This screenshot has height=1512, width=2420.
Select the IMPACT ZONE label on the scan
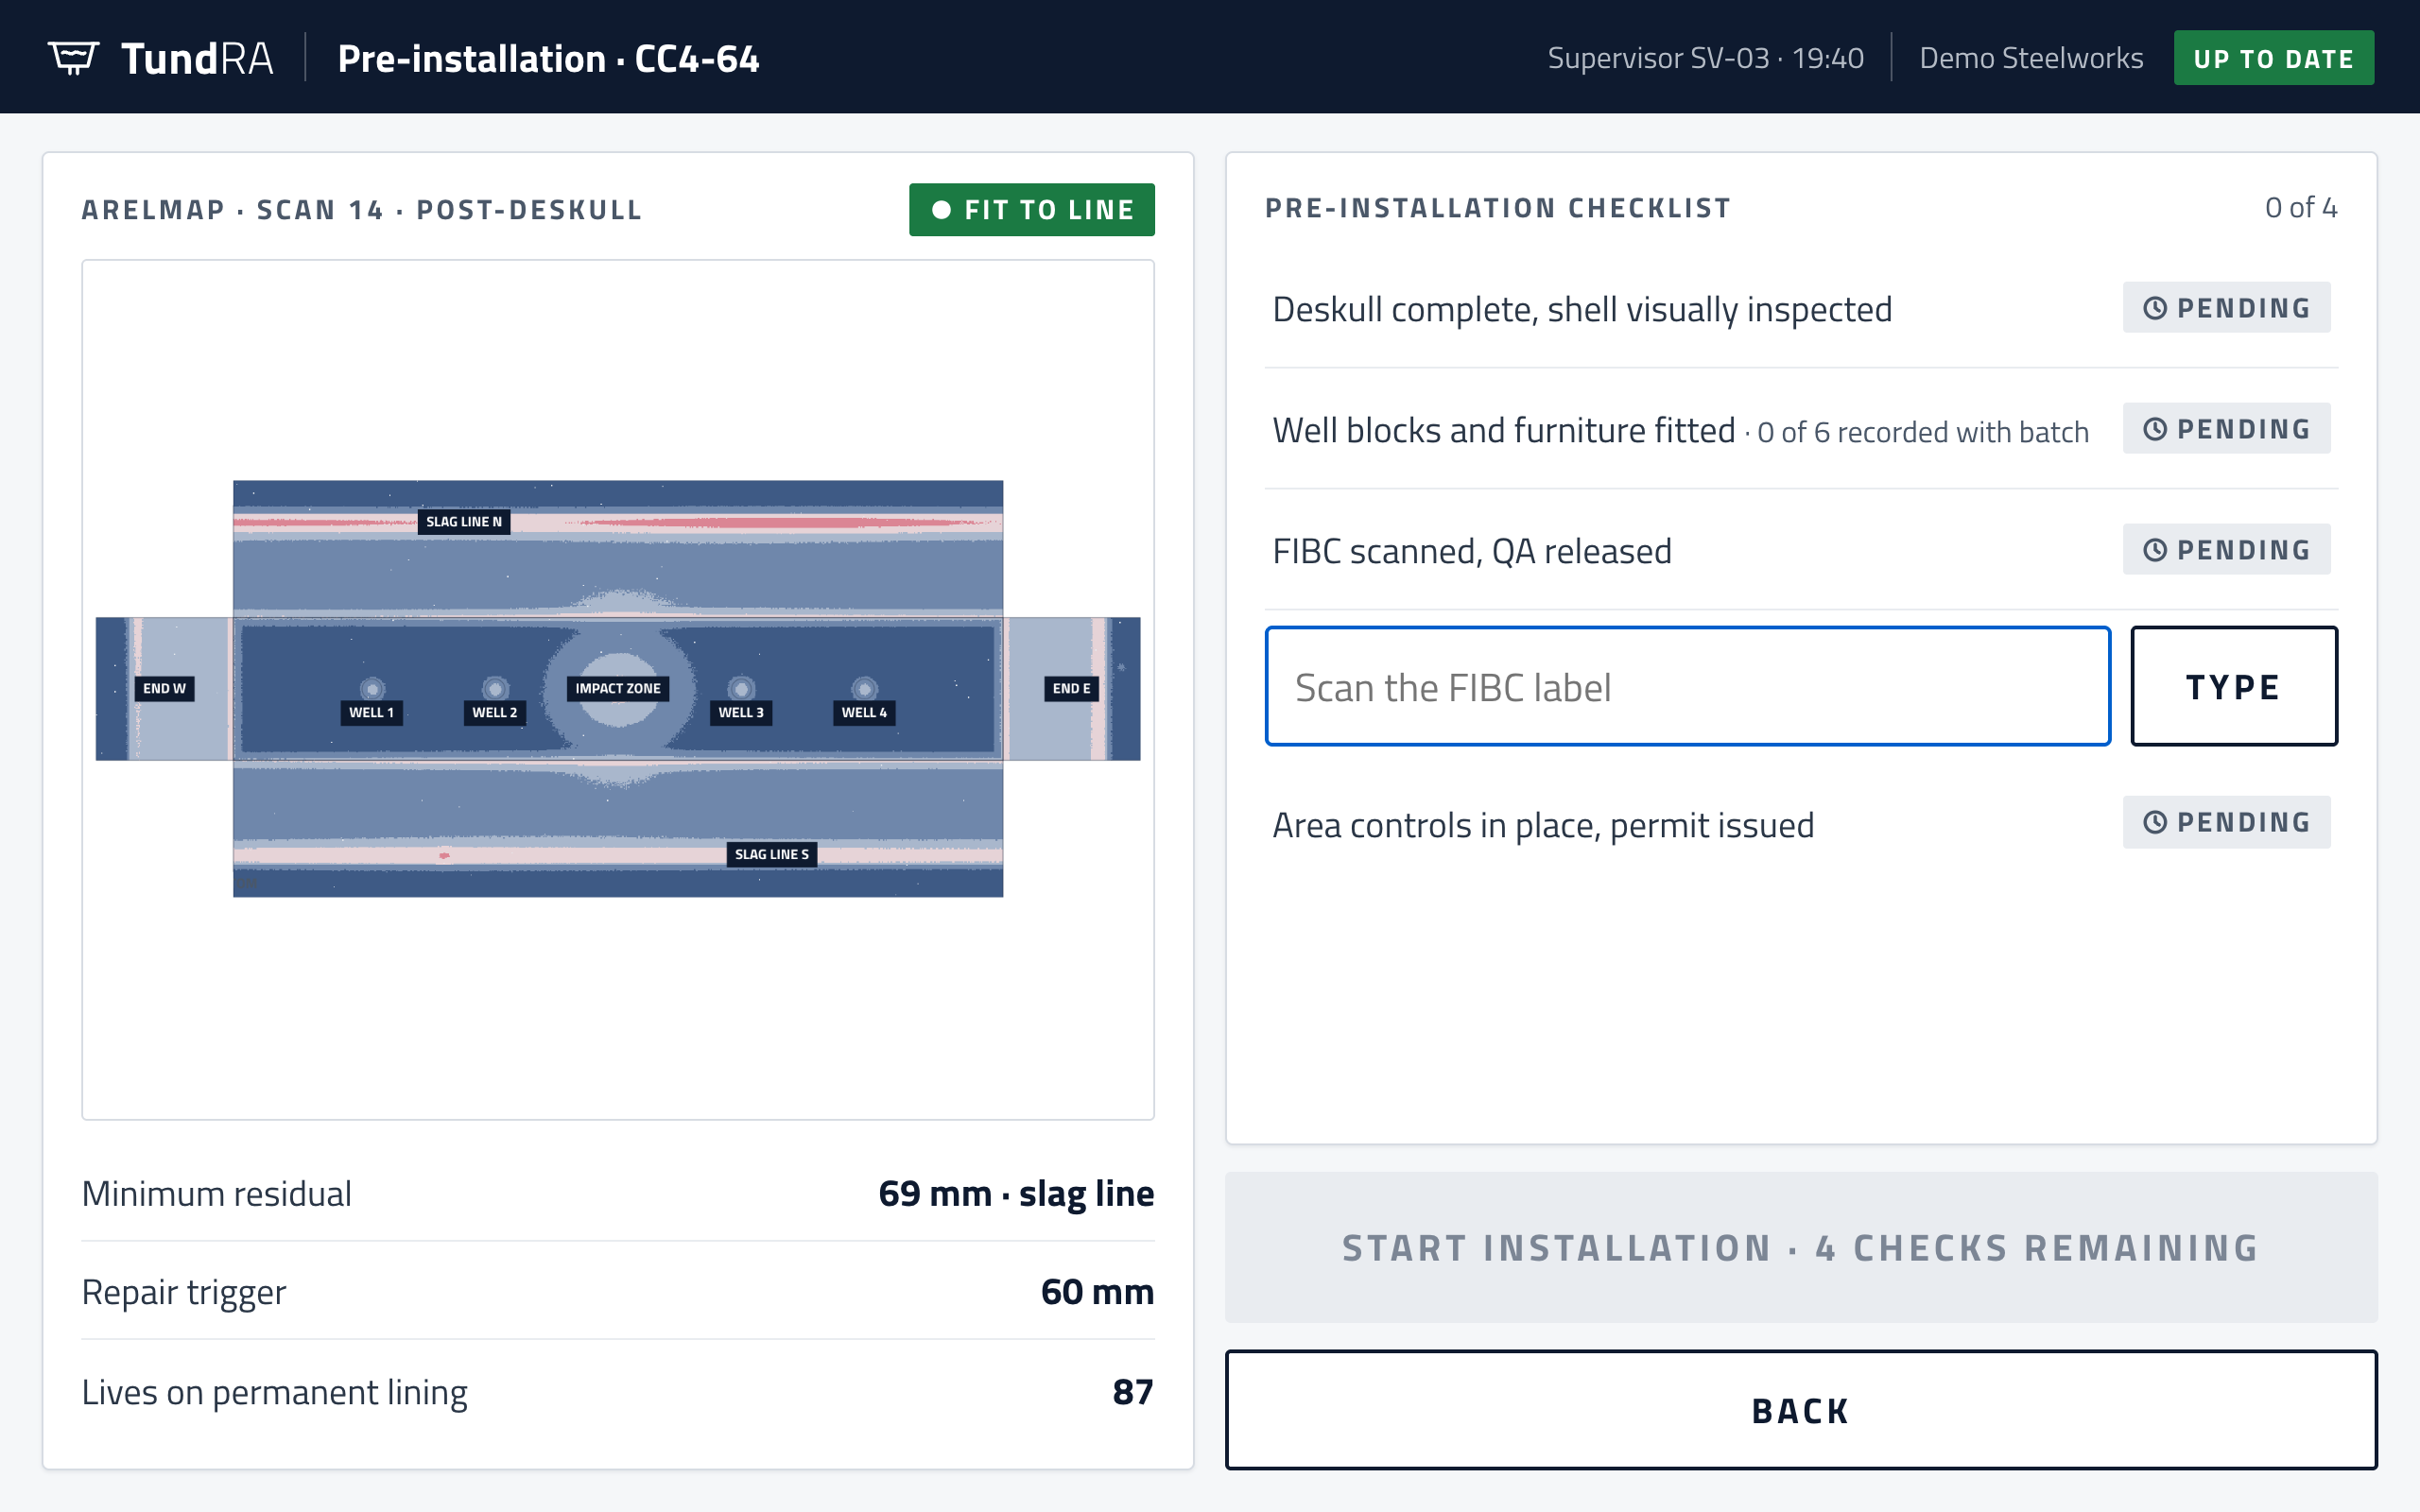click(x=618, y=688)
